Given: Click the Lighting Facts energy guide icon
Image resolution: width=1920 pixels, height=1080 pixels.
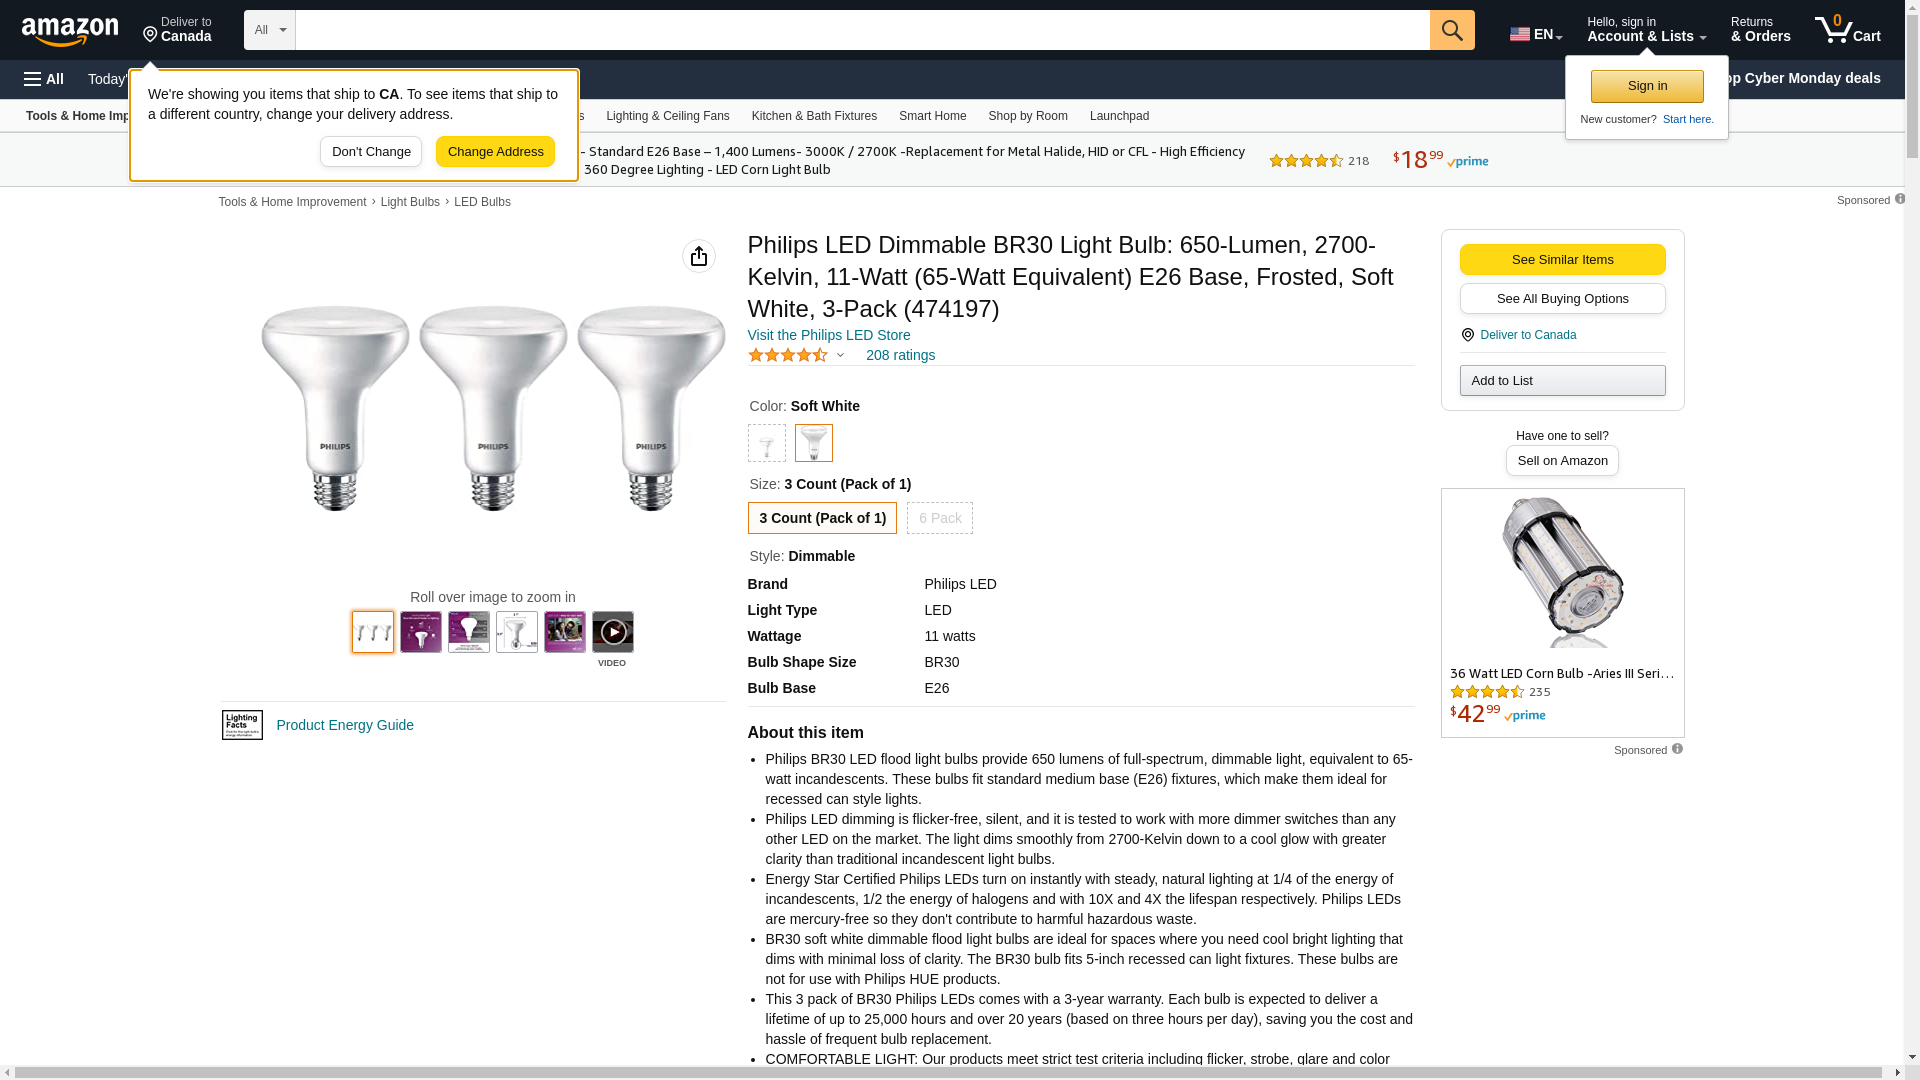Looking at the screenshot, I should click(242, 725).
